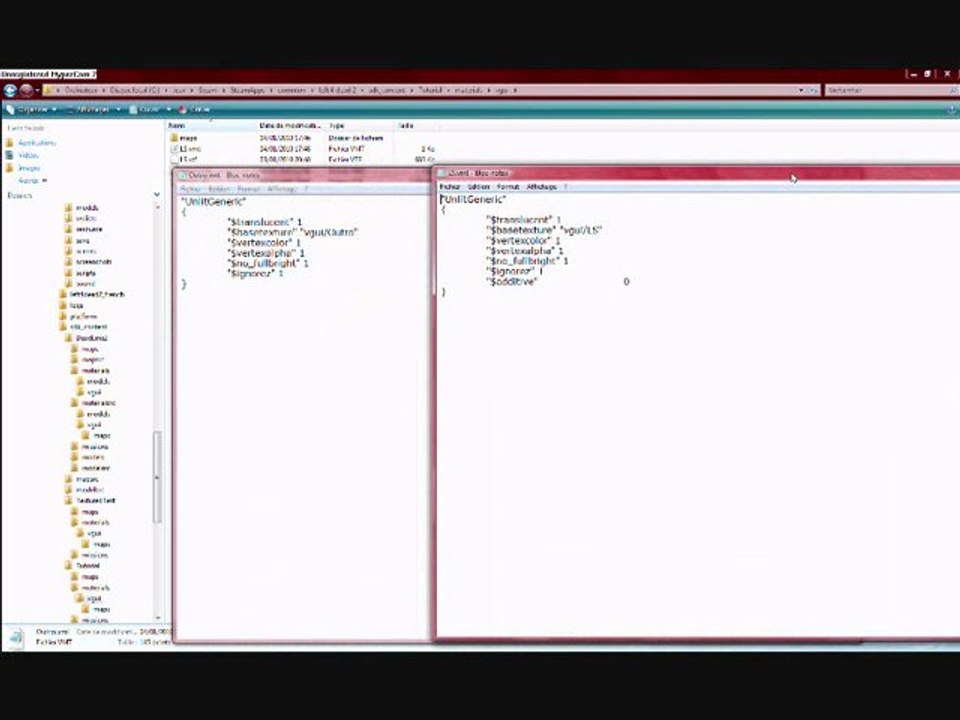960x720 pixels.
Task: Sort files by the Nom column header
Action: click(211, 126)
